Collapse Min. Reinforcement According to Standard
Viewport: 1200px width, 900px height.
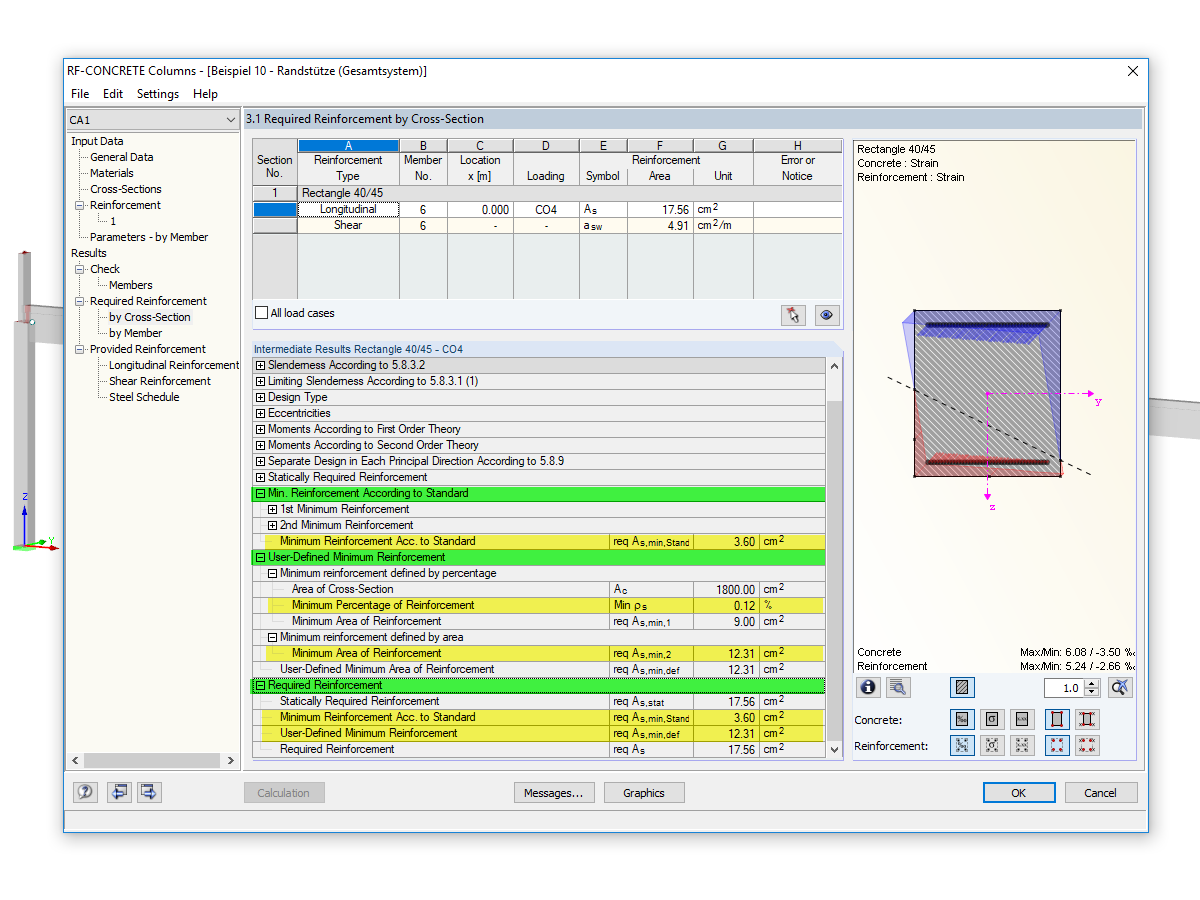coord(261,493)
